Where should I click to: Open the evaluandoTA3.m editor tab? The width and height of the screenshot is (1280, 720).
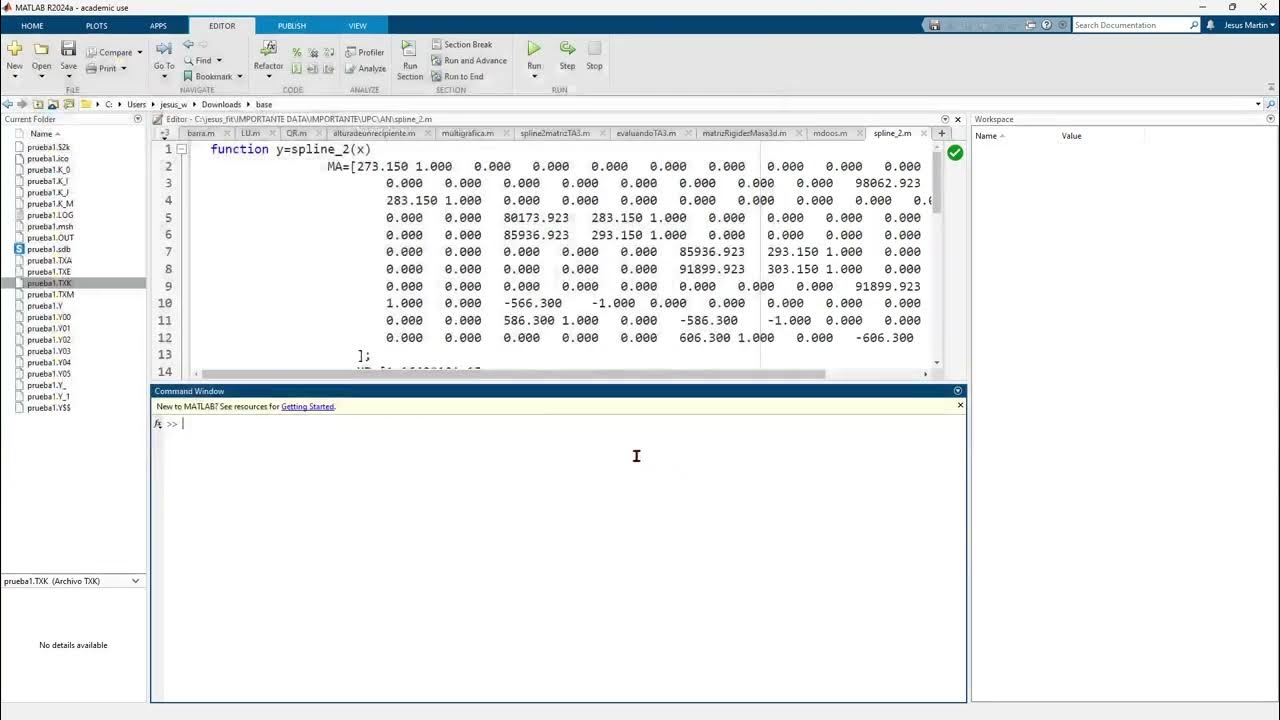point(648,133)
